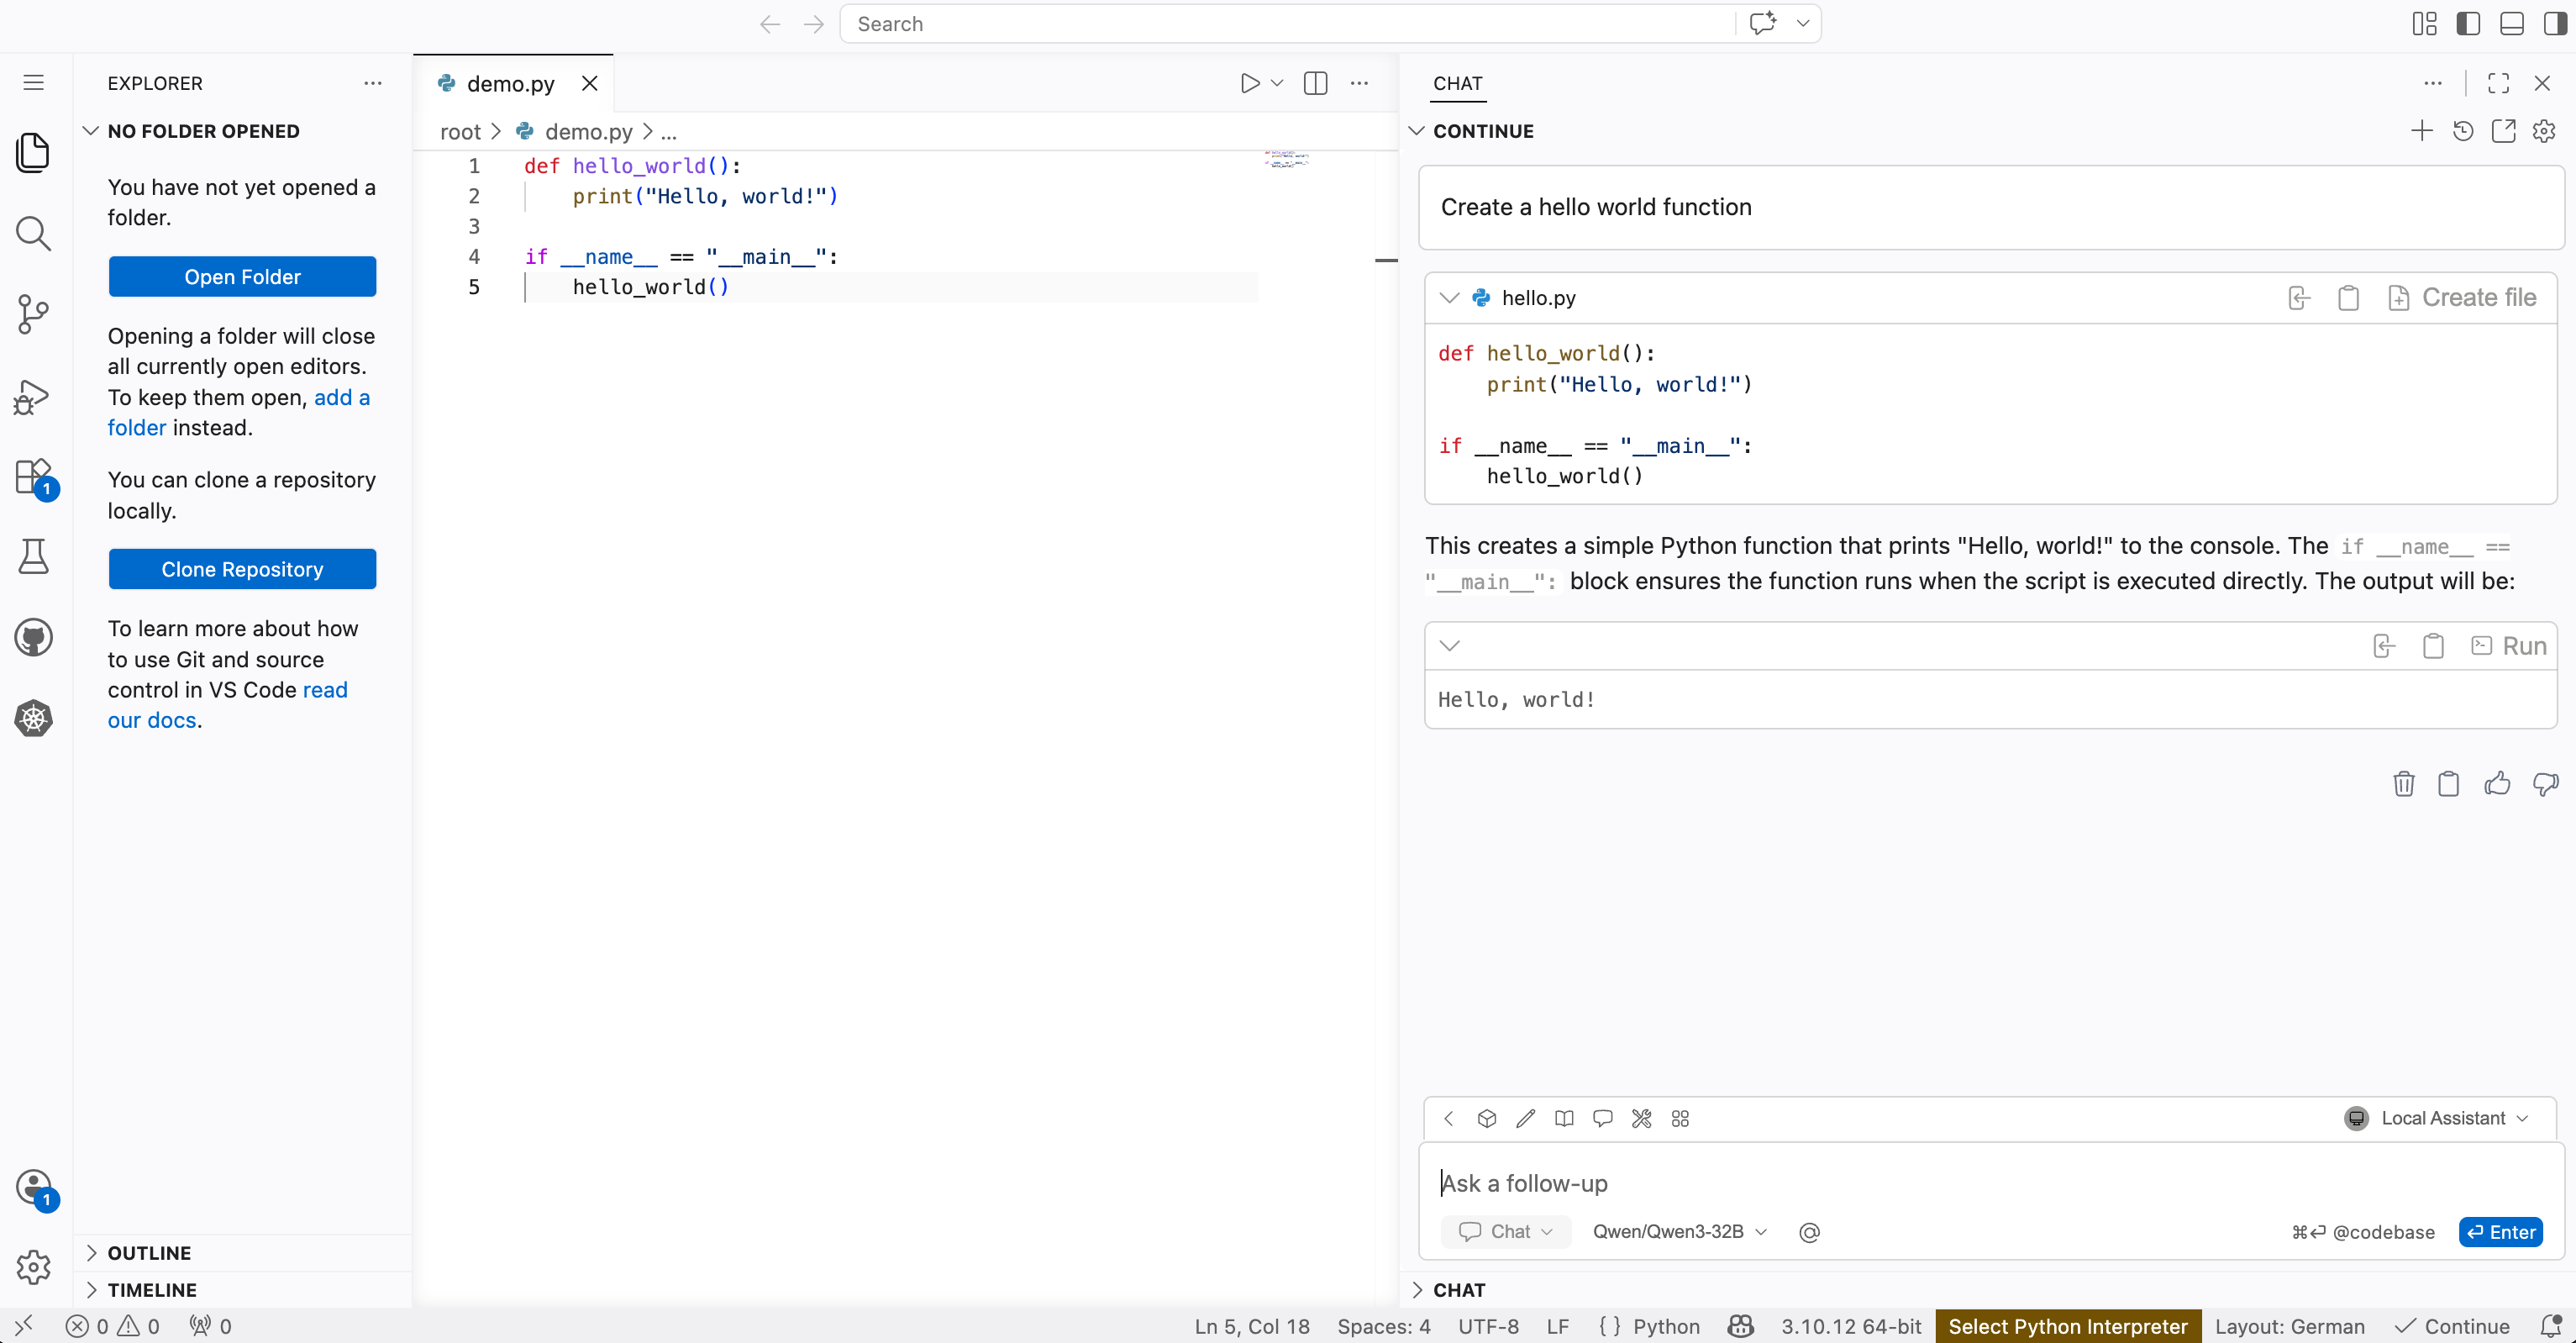This screenshot has height=1343, width=2576.
Task: Open Source Control view
Action: coord(34,314)
